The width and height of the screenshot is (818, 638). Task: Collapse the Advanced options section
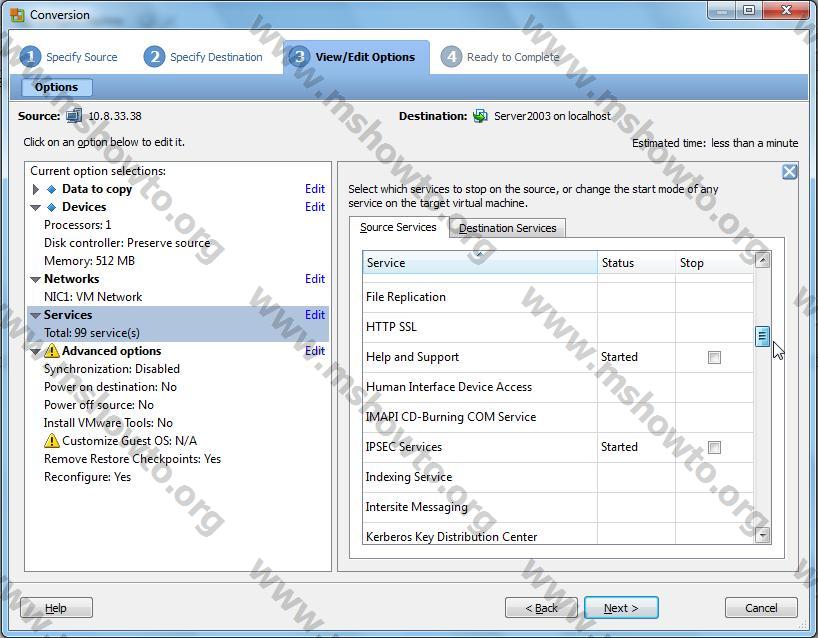[35, 352]
